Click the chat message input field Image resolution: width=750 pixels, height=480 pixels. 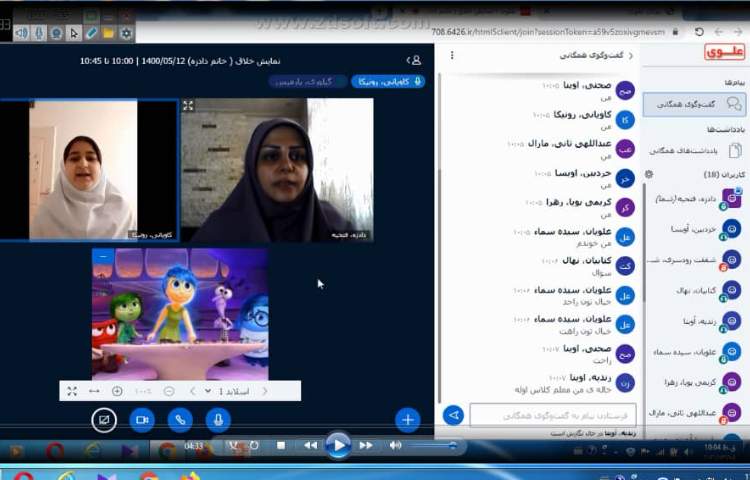(552, 414)
